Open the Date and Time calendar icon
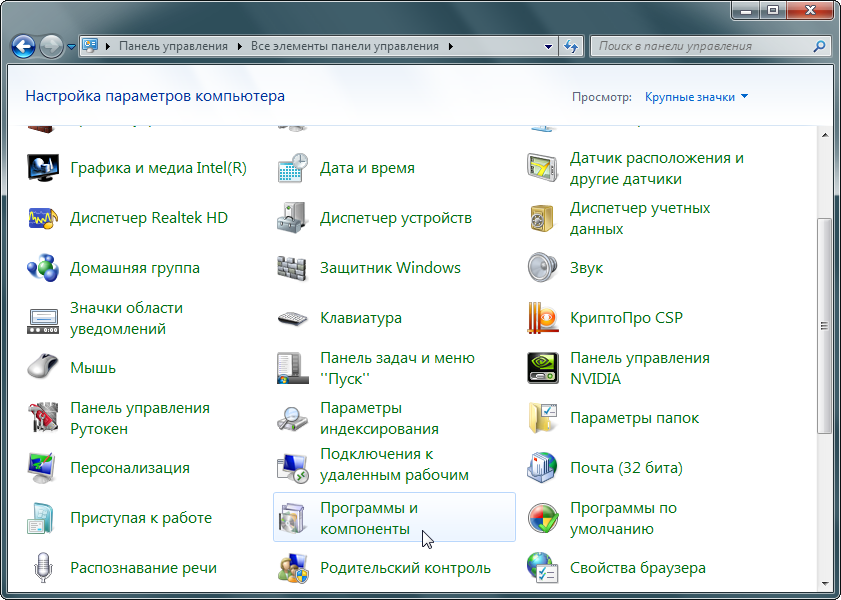The width and height of the screenshot is (841, 600). click(x=293, y=168)
